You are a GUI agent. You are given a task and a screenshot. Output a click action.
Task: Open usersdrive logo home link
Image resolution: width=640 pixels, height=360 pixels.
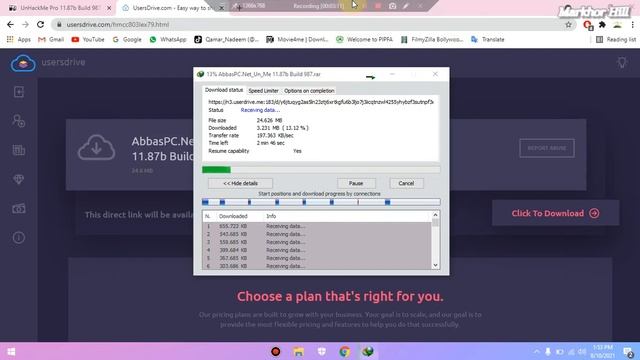coord(48,63)
